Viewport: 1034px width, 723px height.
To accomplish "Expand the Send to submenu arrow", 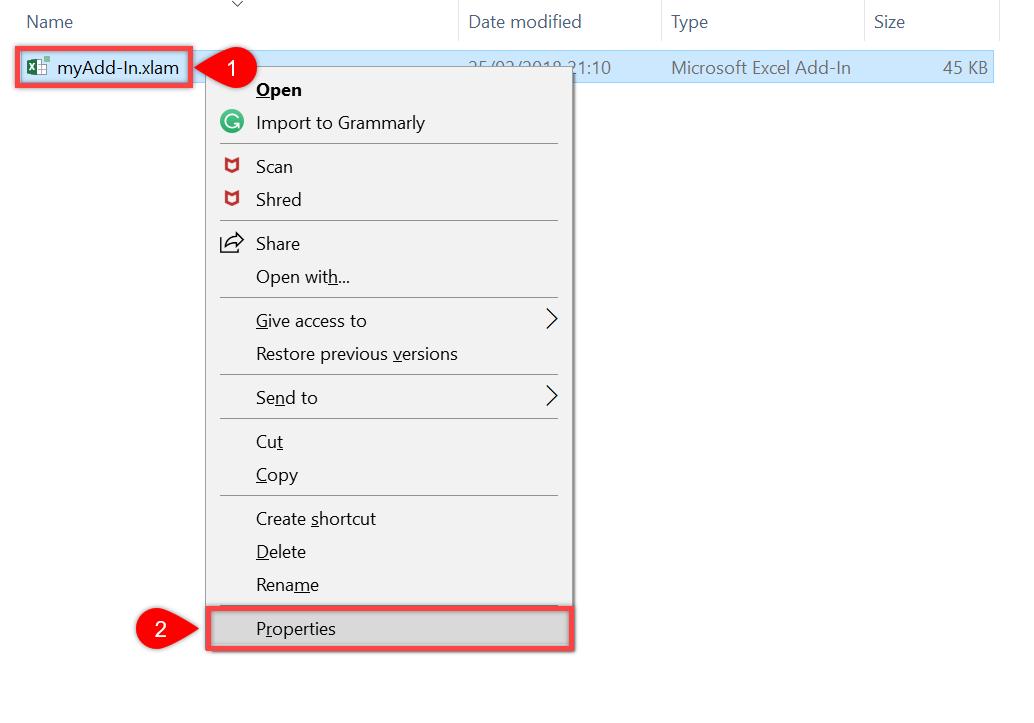I will (x=550, y=397).
